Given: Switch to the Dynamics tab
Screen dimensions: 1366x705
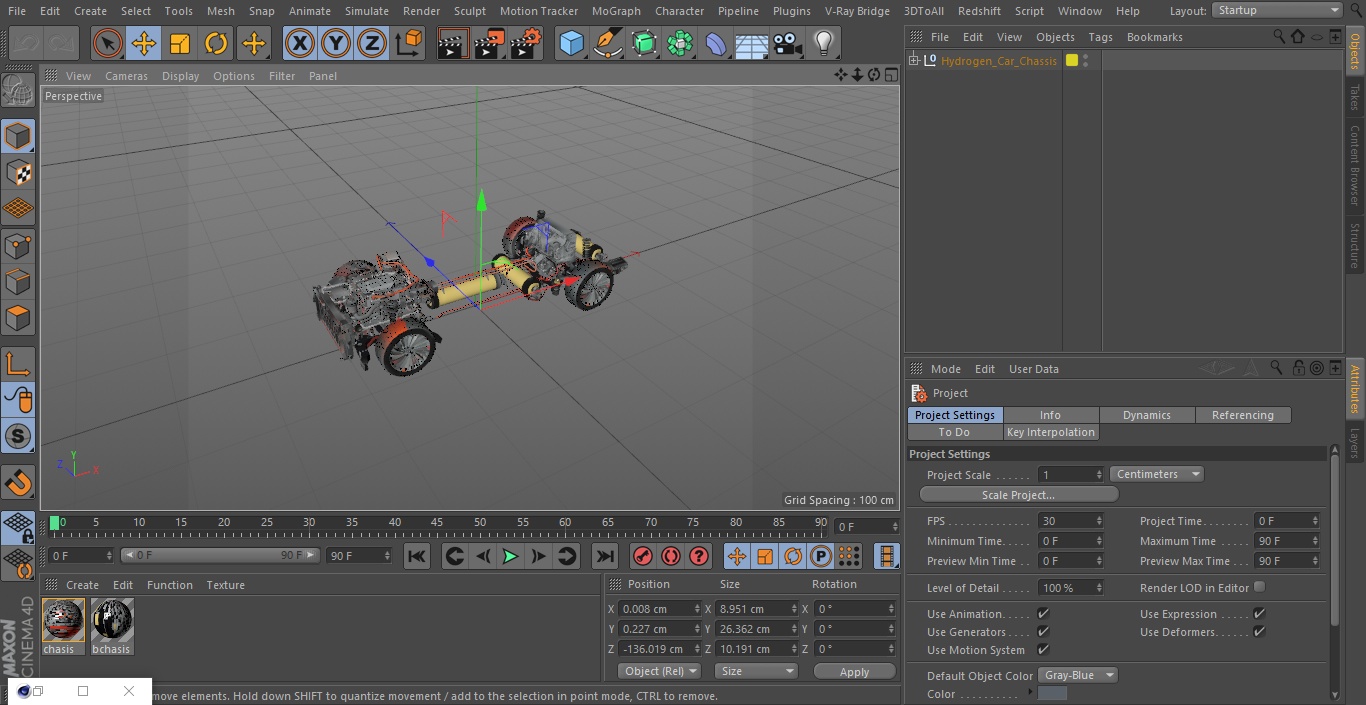Looking at the screenshot, I should tap(1147, 415).
